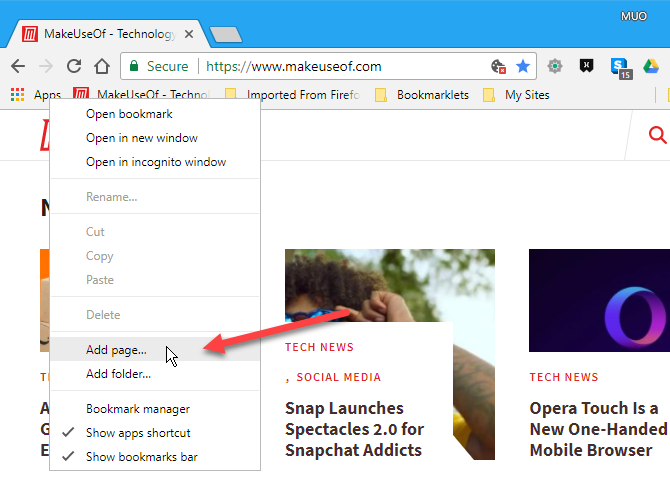Open the Opera Touch article headline
The image size is (670, 493).
598,429
